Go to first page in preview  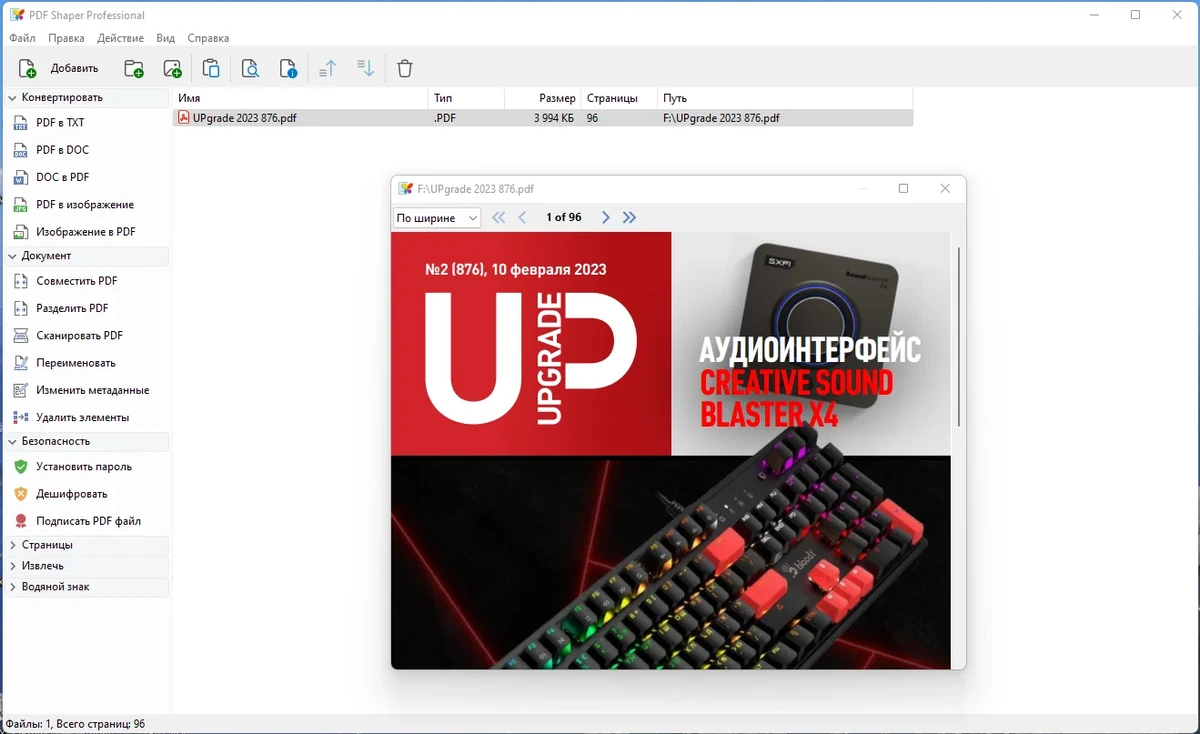pyautogui.click(x=499, y=217)
